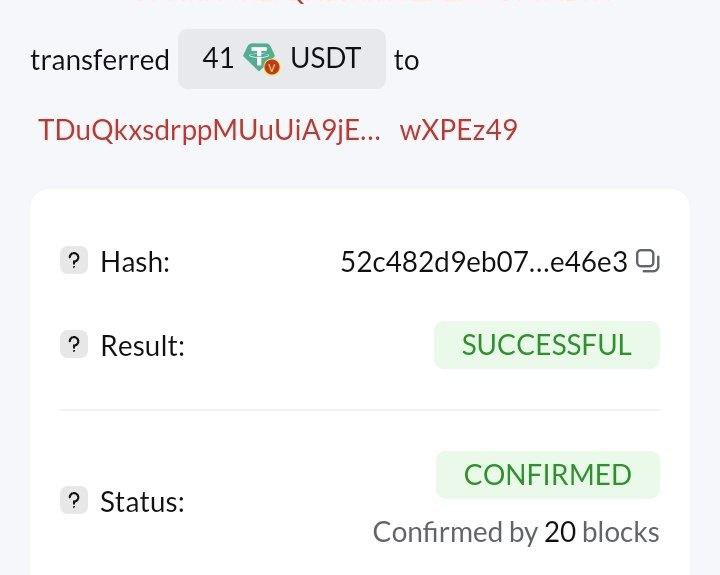Screen dimensions: 720x575
Task: Click the partially hidden sender address at top
Action: 360,4
